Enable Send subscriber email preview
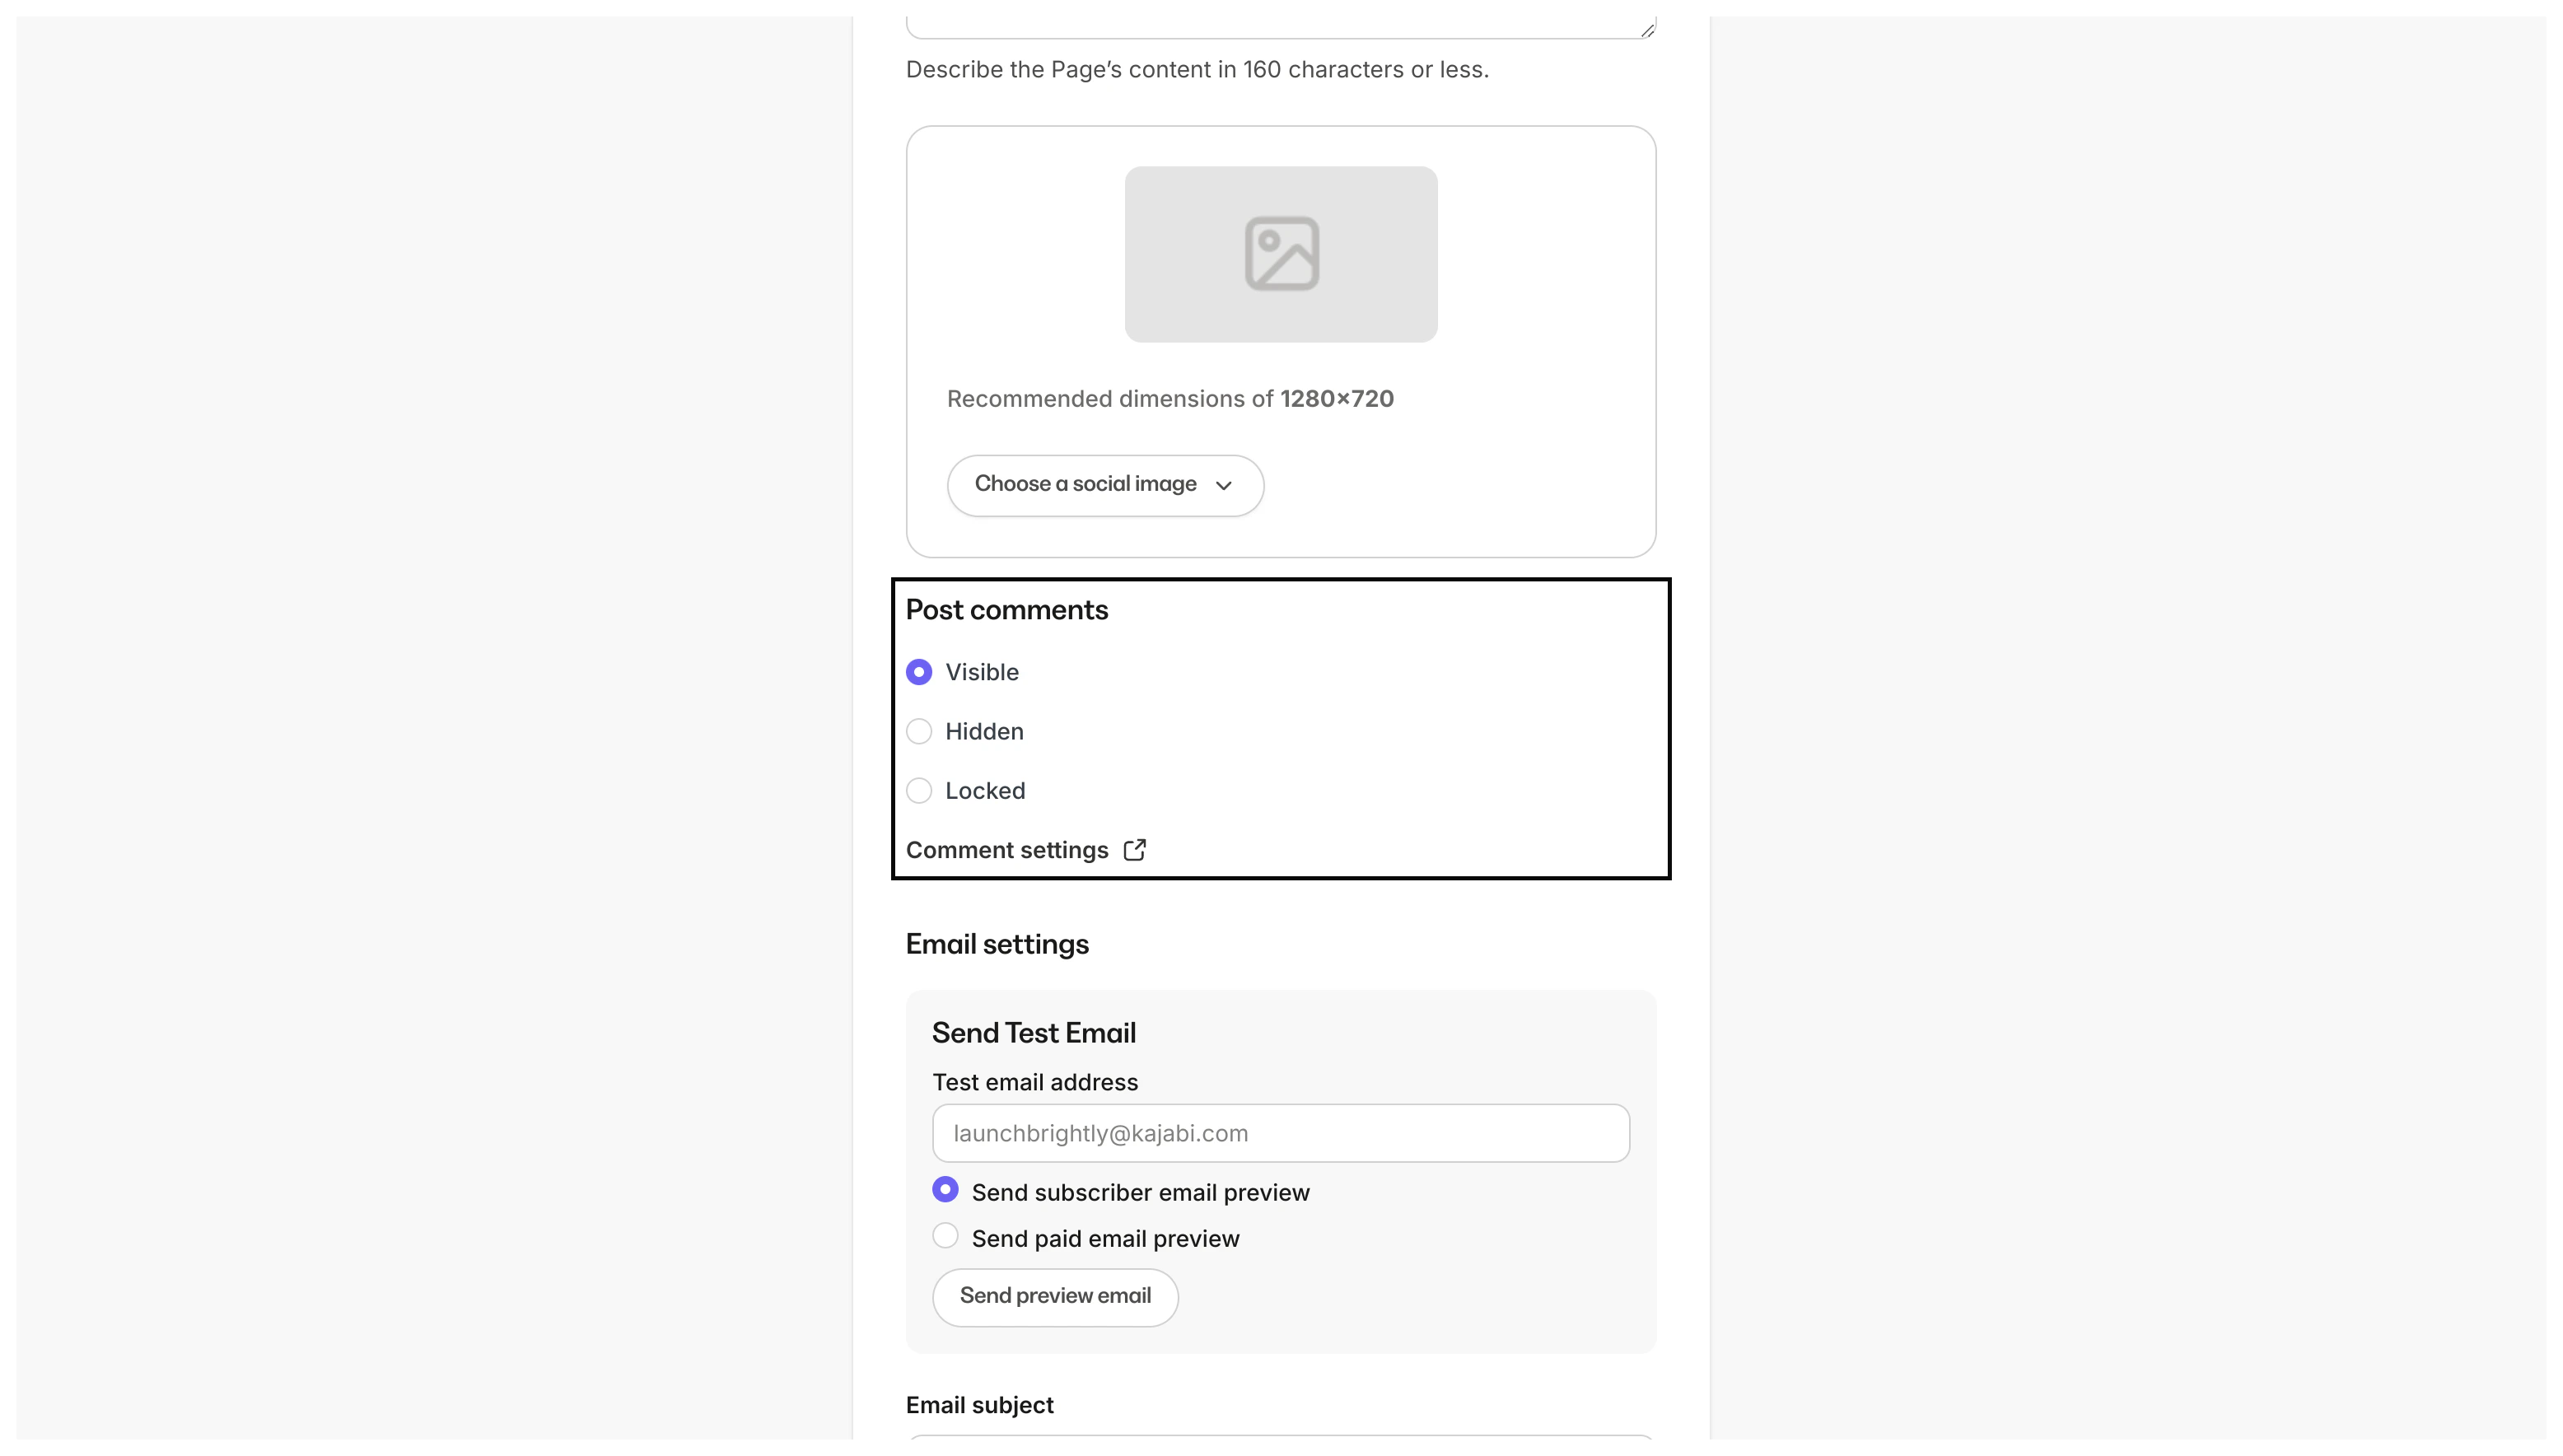Screen dimensions: 2563x1456 pos(945,1189)
